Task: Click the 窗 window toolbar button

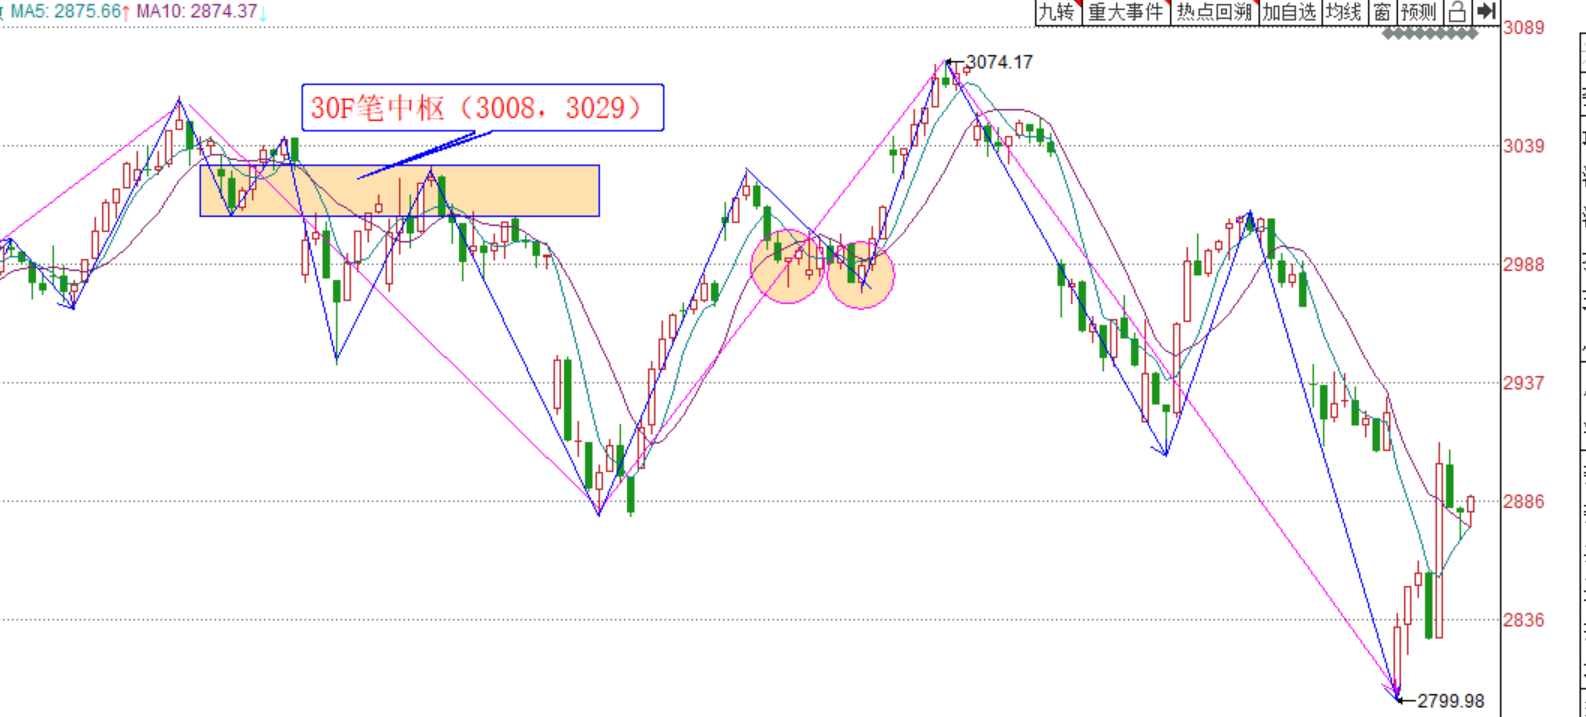Action: [x=1382, y=12]
